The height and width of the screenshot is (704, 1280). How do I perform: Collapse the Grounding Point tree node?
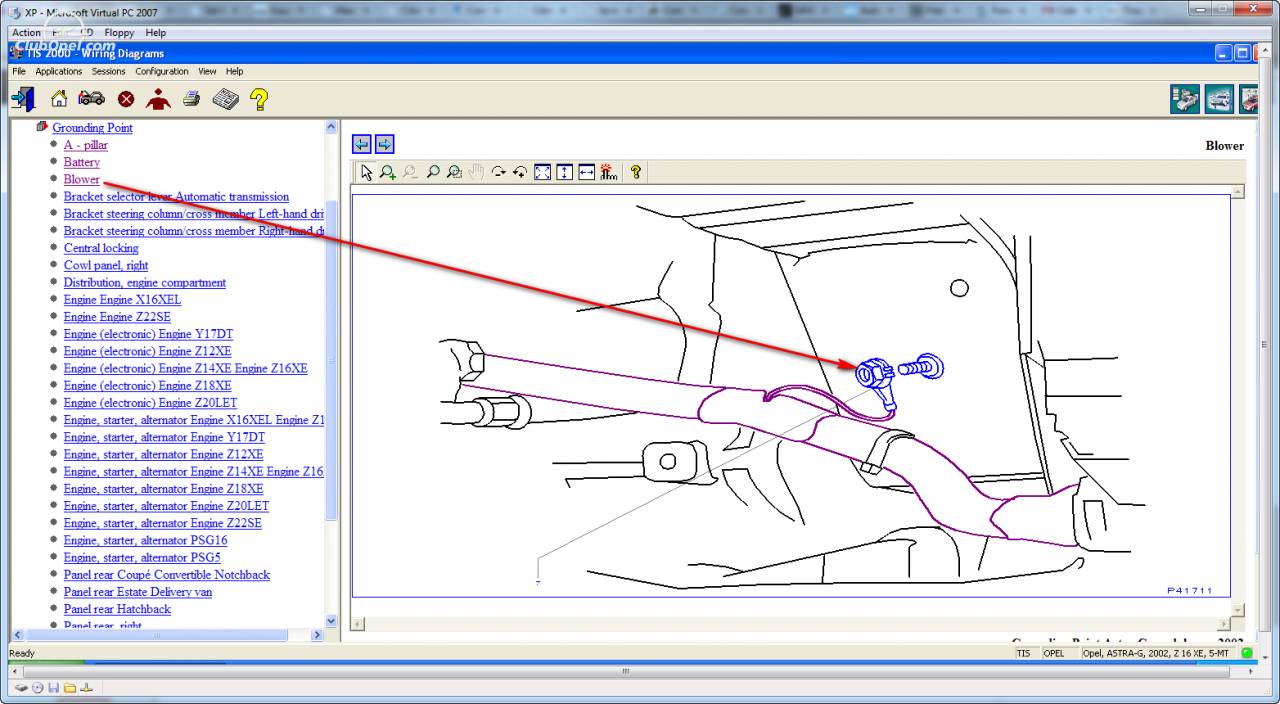[x=42, y=127]
